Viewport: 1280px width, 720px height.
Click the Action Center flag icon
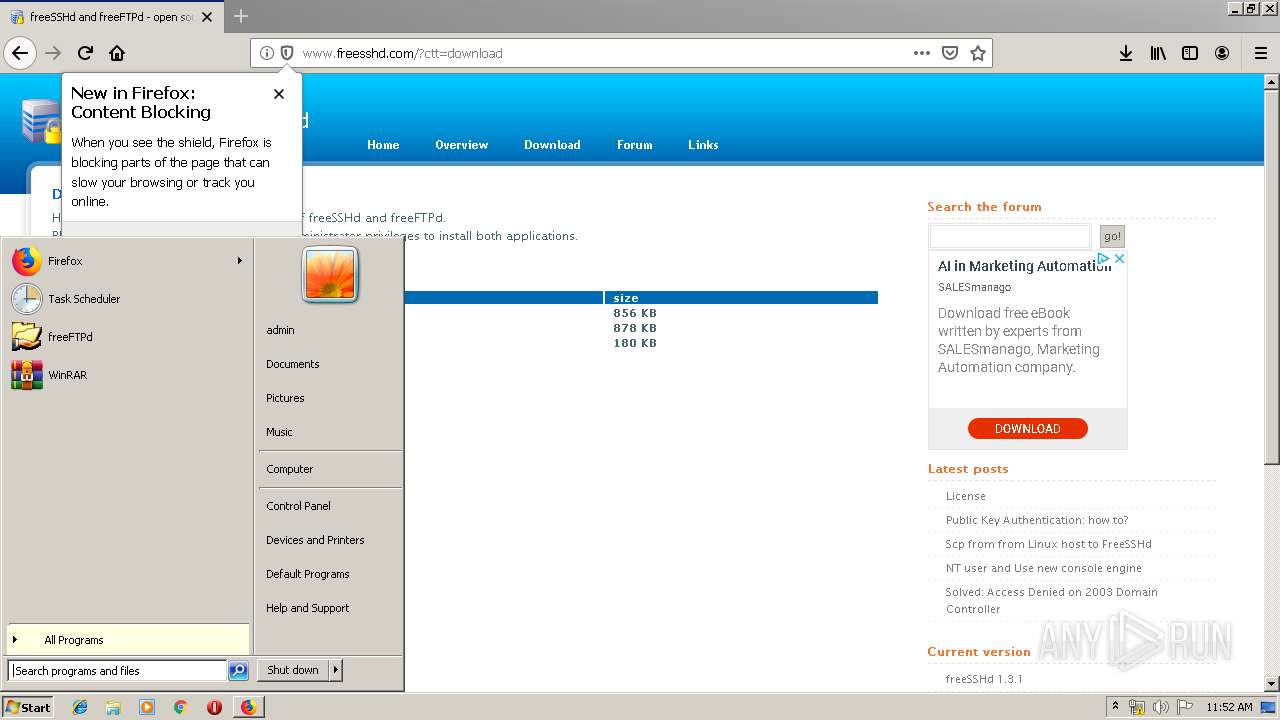pos(1185,707)
